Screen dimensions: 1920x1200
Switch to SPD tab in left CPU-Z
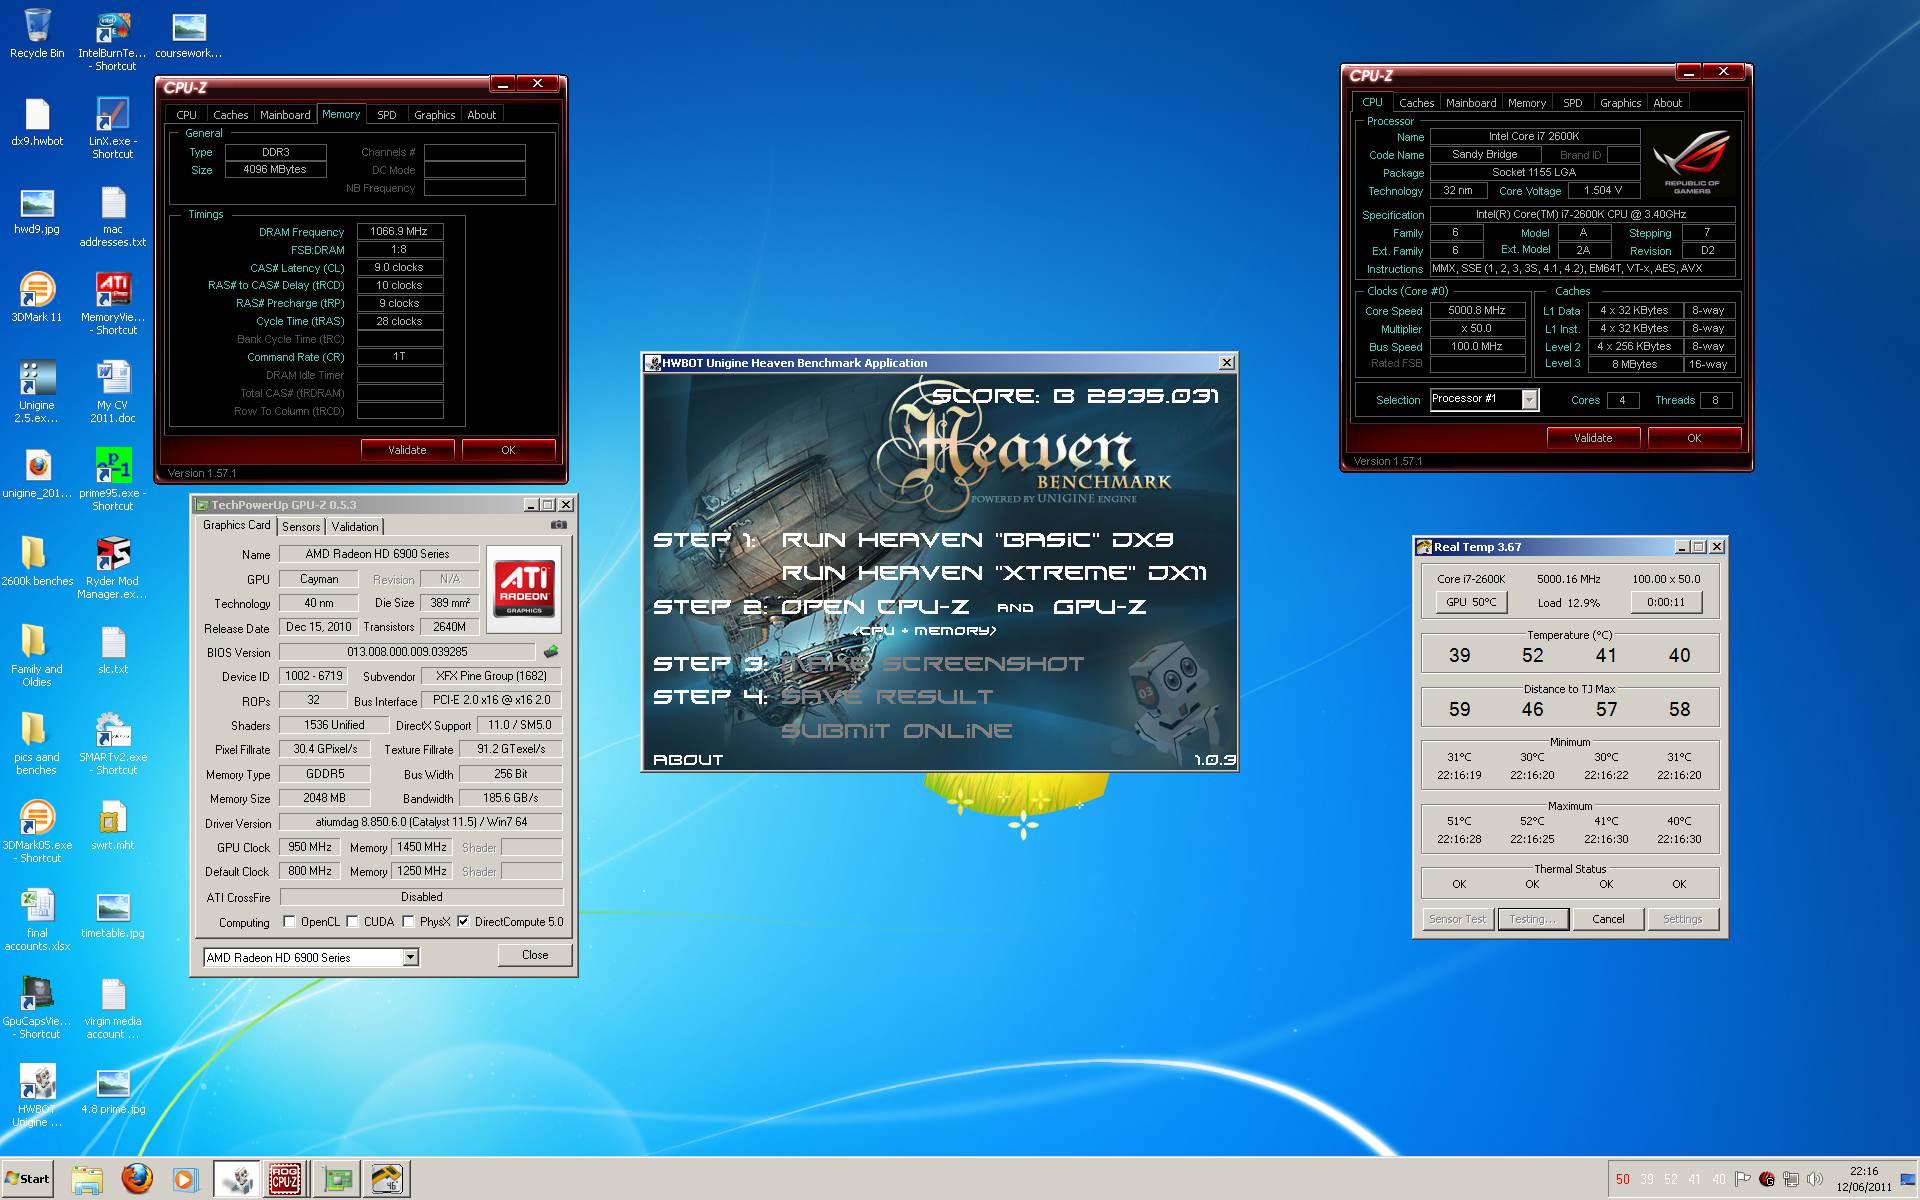[x=387, y=115]
